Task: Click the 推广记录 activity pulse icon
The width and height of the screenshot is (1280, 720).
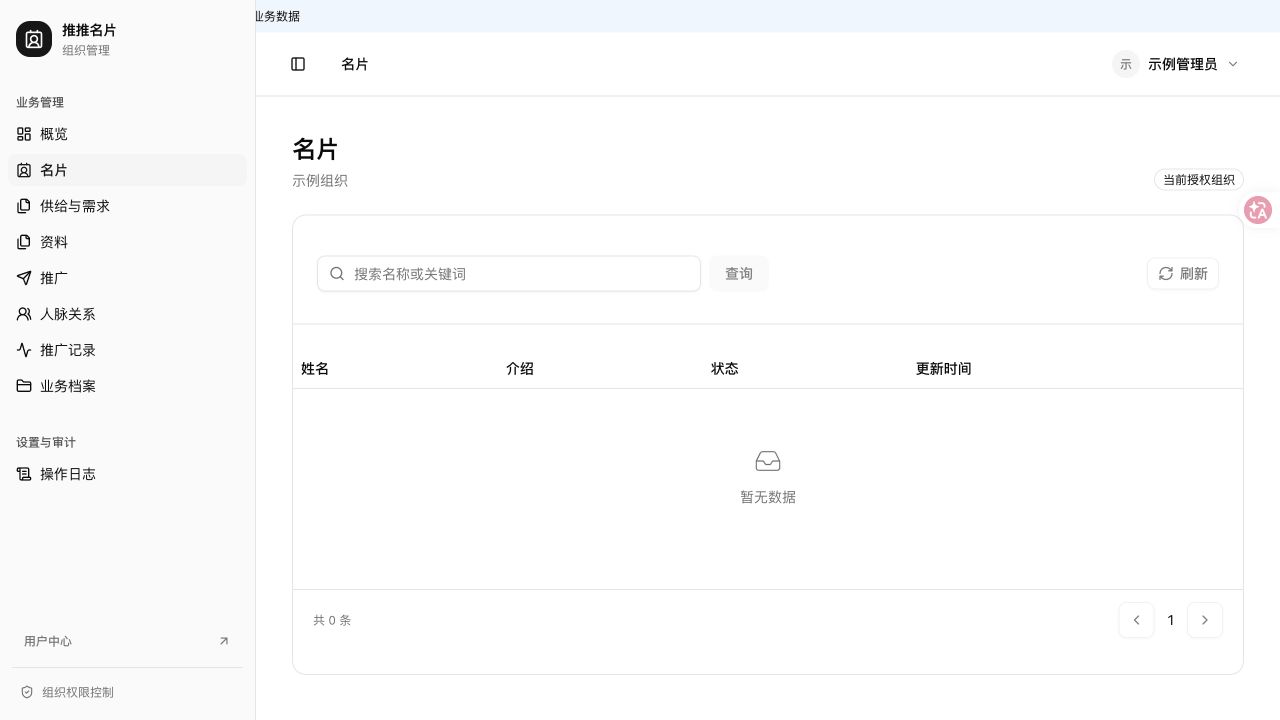Action: (x=24, y=350)
